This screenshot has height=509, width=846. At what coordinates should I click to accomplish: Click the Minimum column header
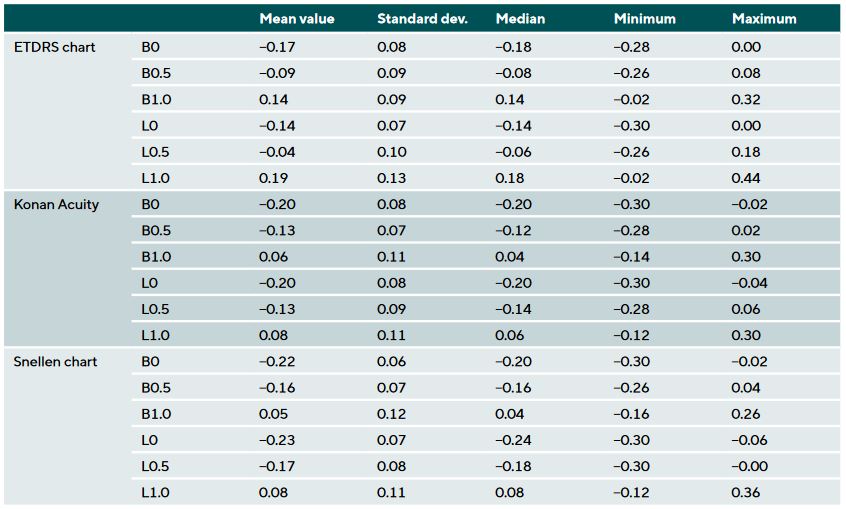tap(644, 19)
